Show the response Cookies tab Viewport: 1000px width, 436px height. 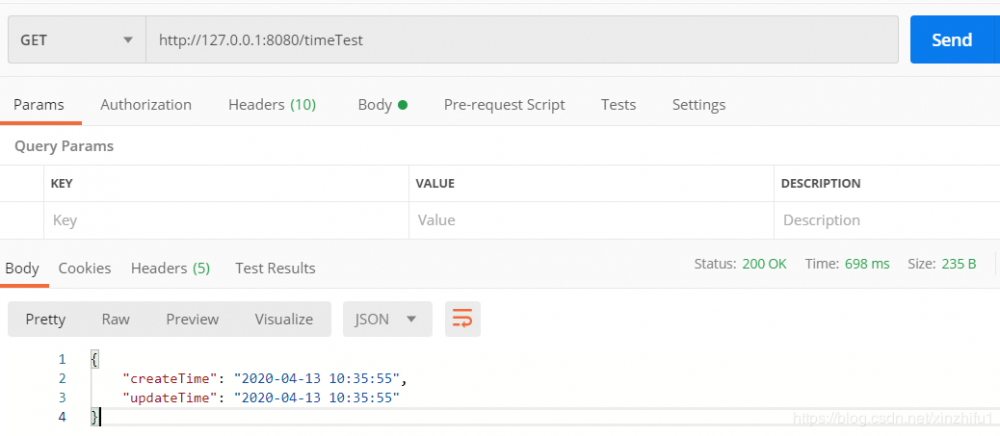tap(84, 268)
